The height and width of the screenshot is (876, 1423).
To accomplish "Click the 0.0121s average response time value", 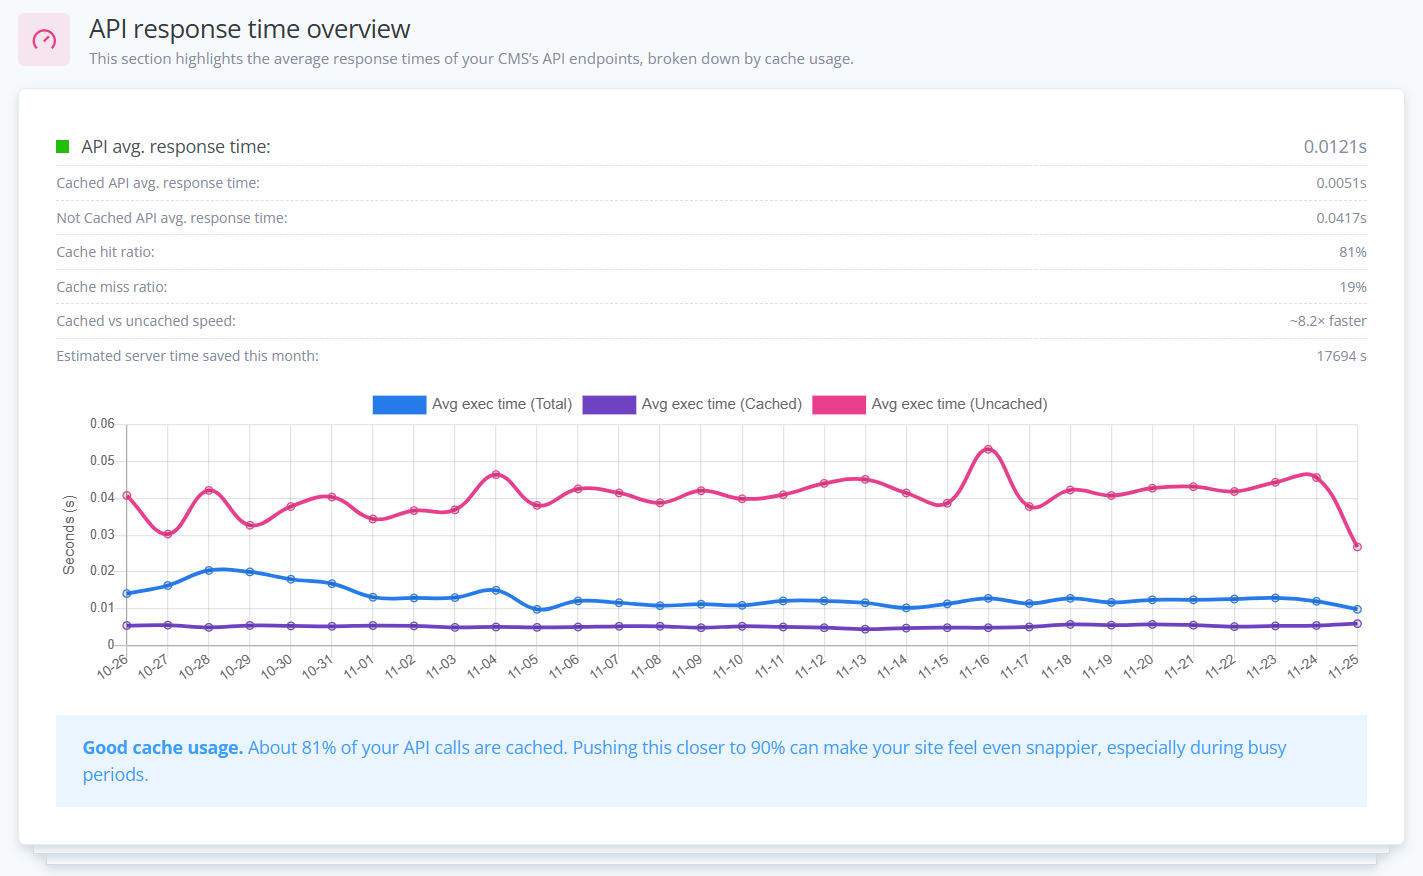I will point(1335,147).
